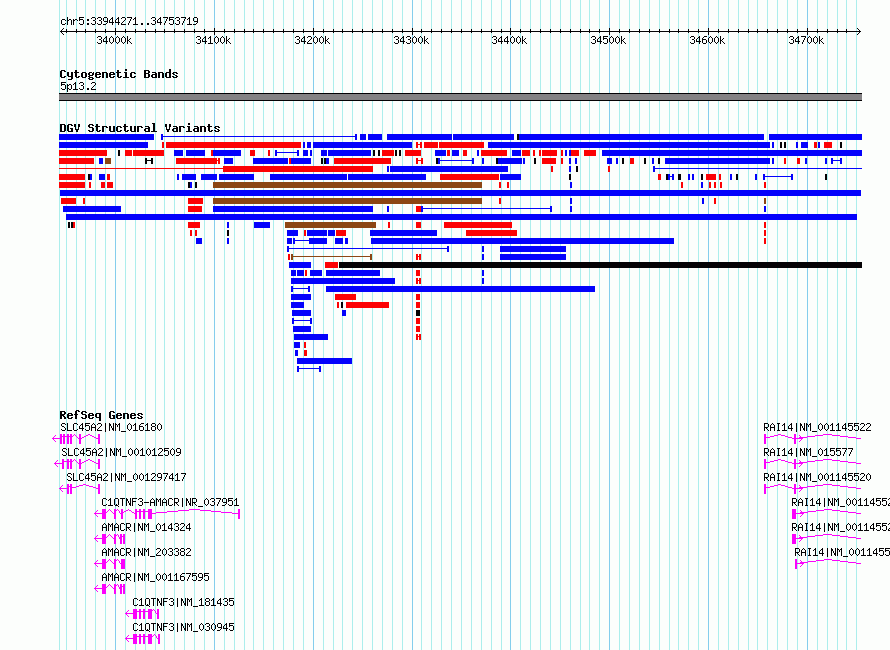Click the gene model under C1QTNF3|NM_181435
The height and width of the screenshot is (650, 890).
click(x=142, y=614)
